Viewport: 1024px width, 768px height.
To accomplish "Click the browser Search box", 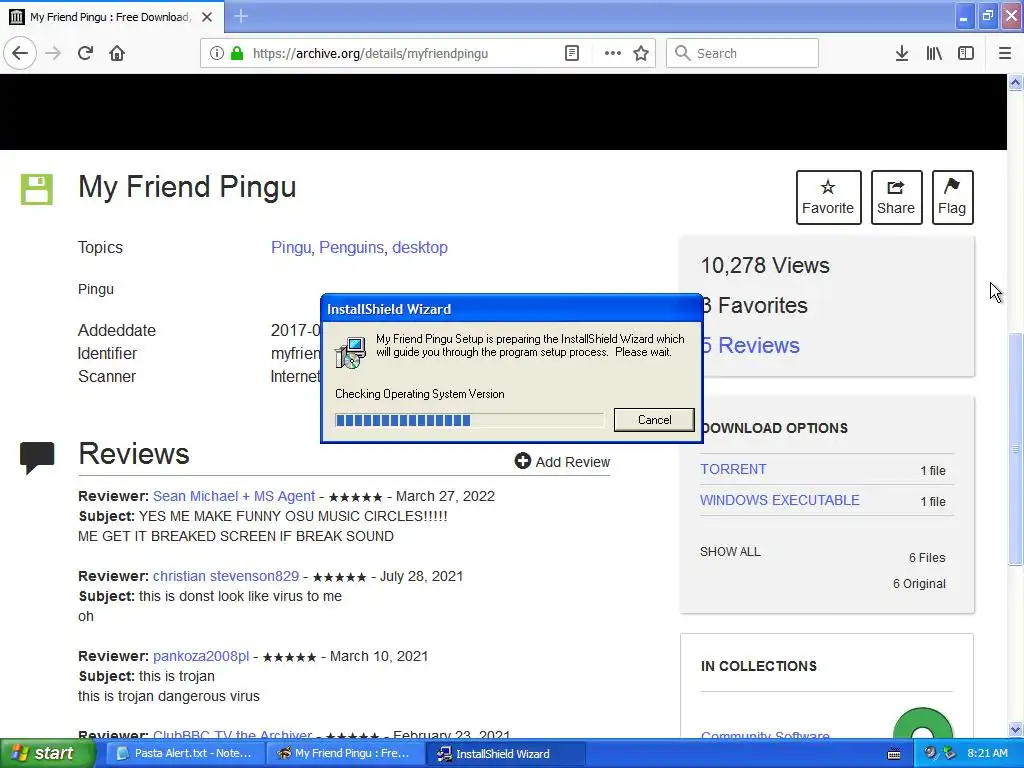I will click(x=742, y=54).
